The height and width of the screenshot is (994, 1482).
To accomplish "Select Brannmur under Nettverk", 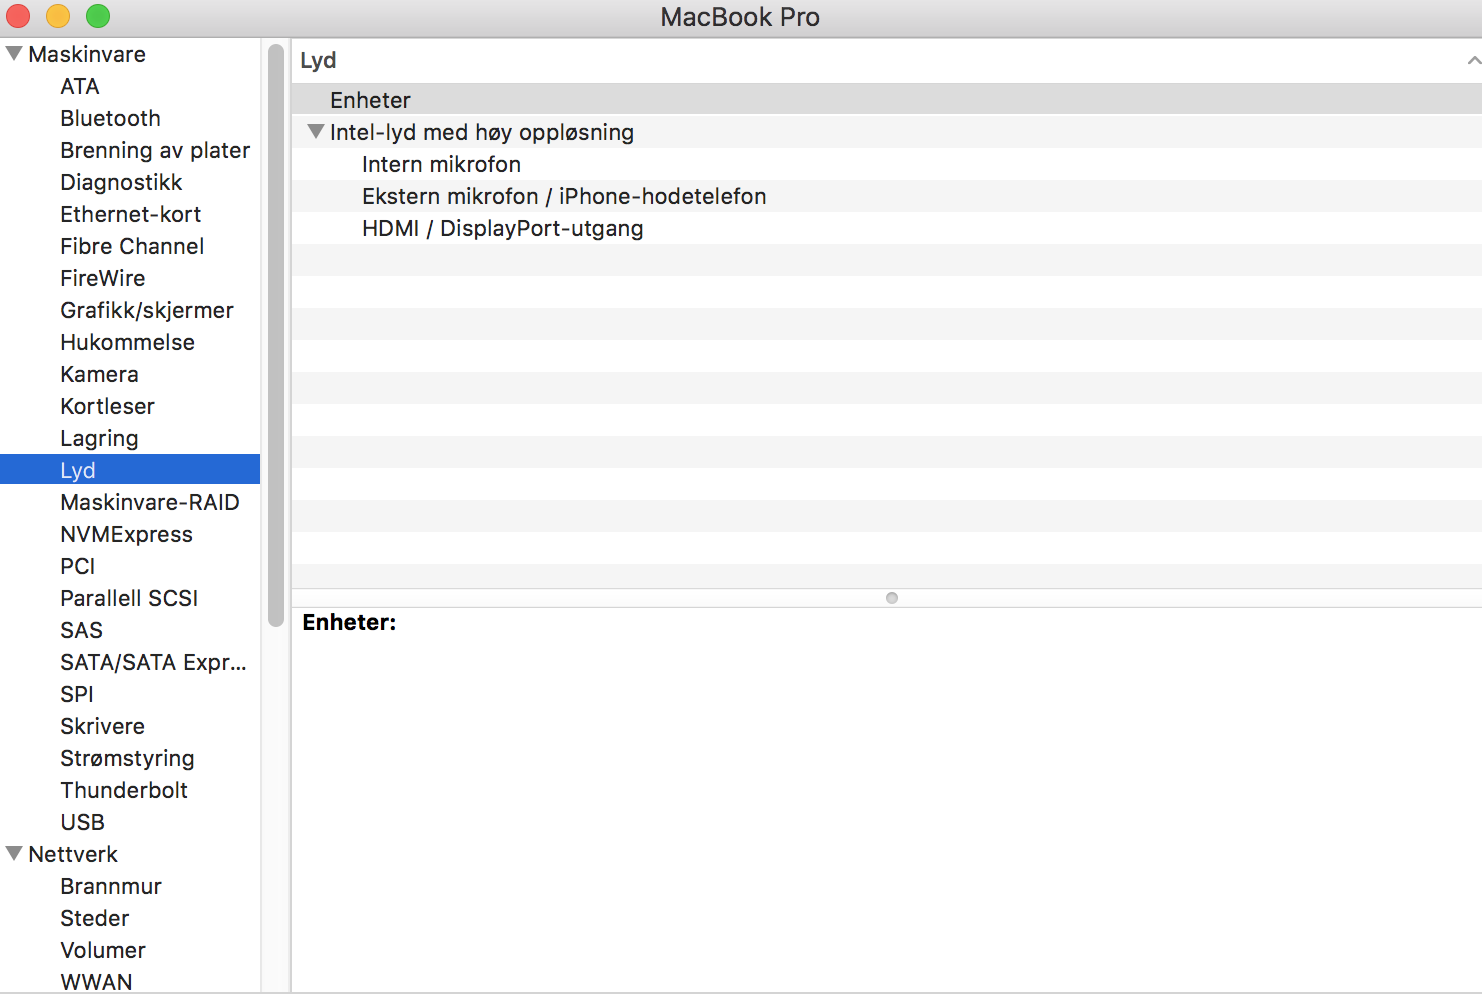I will coord(110,886).
